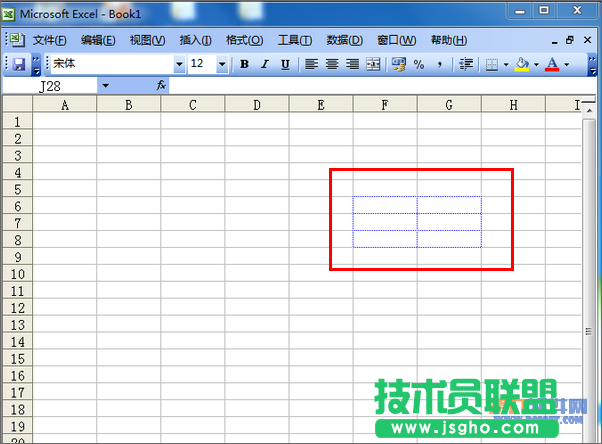
Task: Expand Standard toolbar options chevron
Action: tap(36, 65)
